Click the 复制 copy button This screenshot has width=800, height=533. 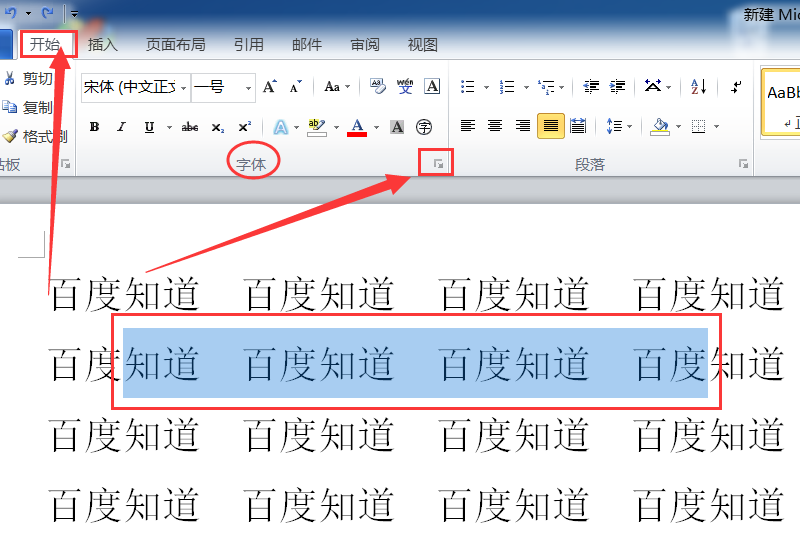[x=29, y=108]
